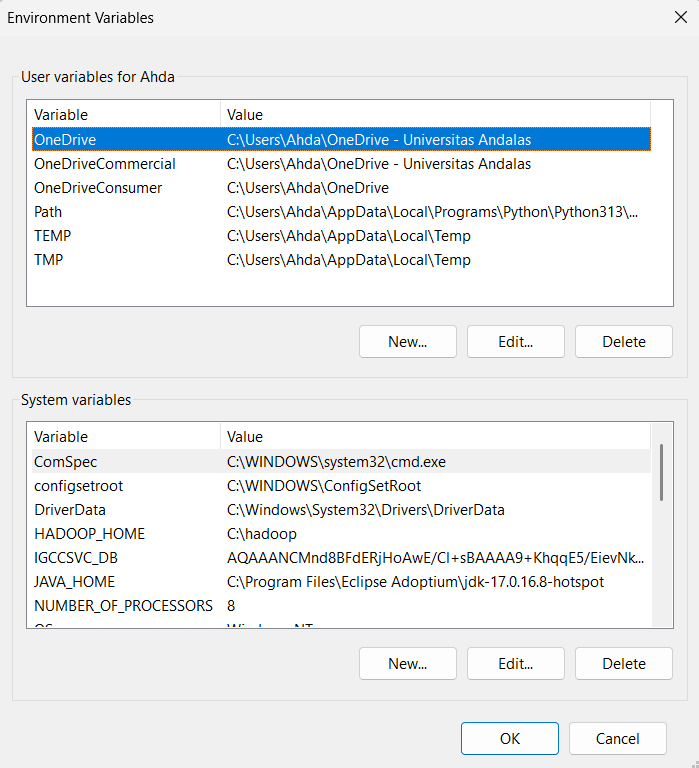The width and height of the screenshot is (699, 768).
Task: Select the OneDriveConsumer variable row
Action: [x=98, y=188]
